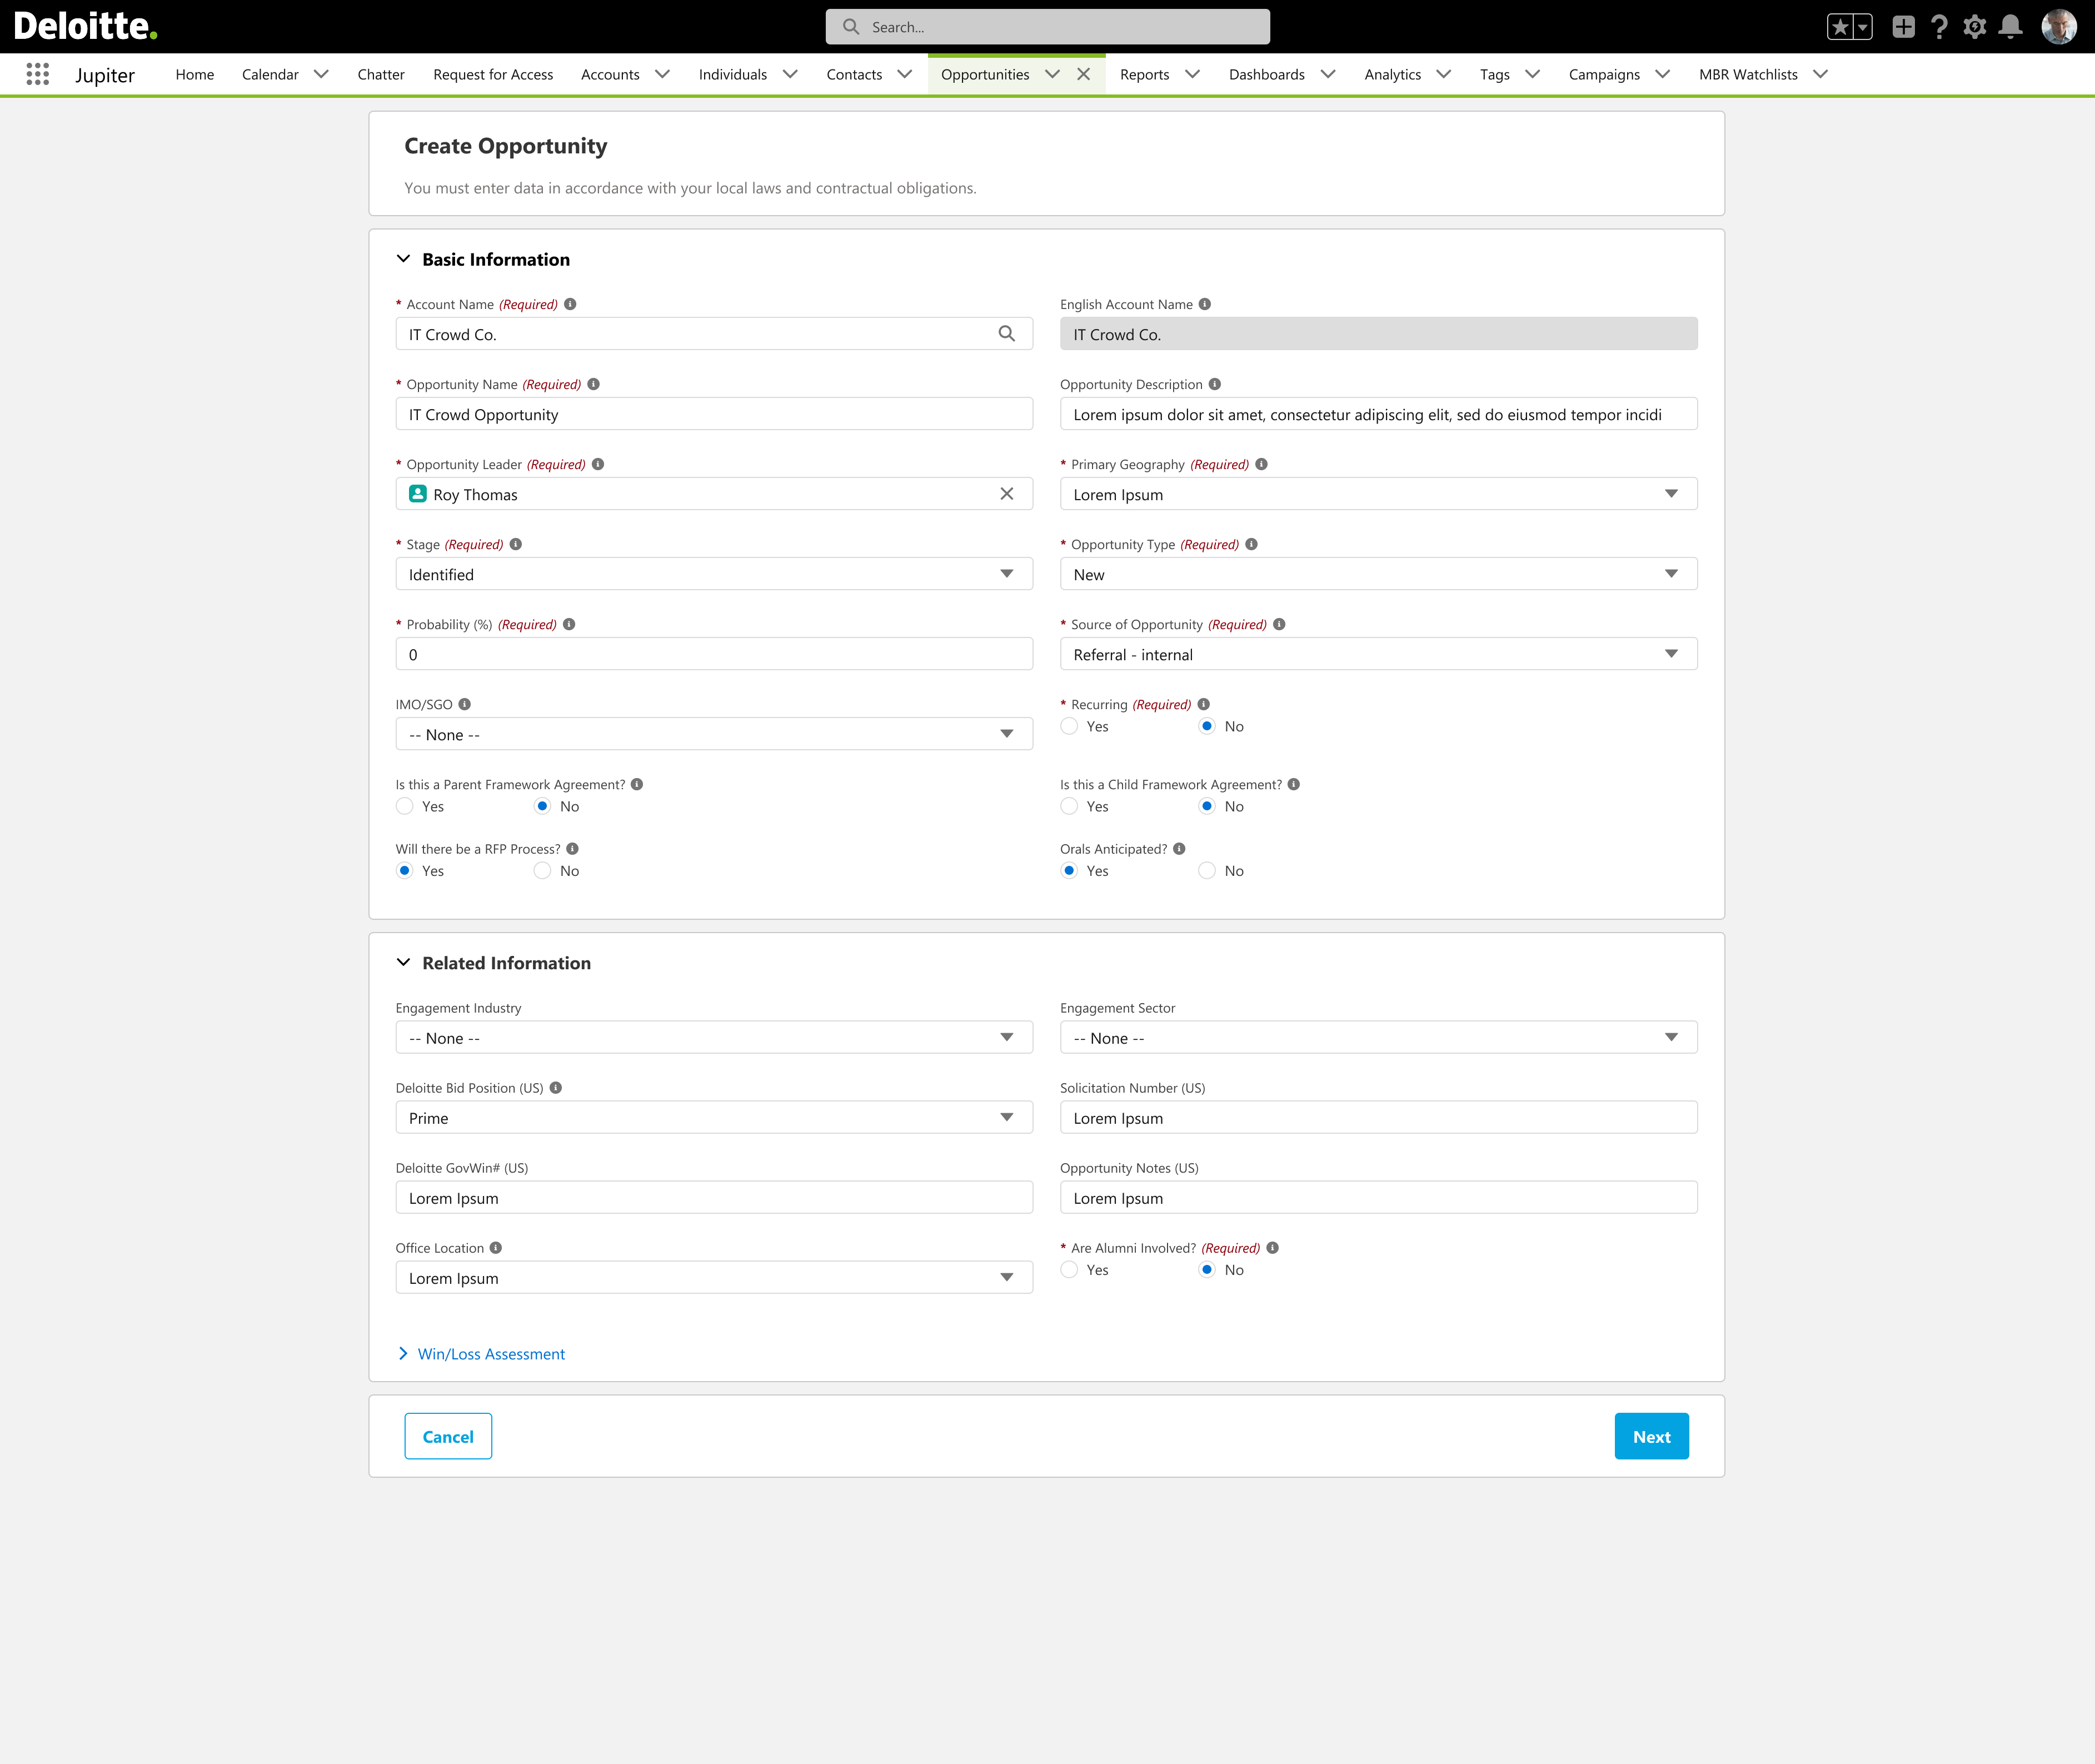Viewport: 2095px width, 1764px height.
Task: Open the help question mark icon
Action: [1939, 27]
